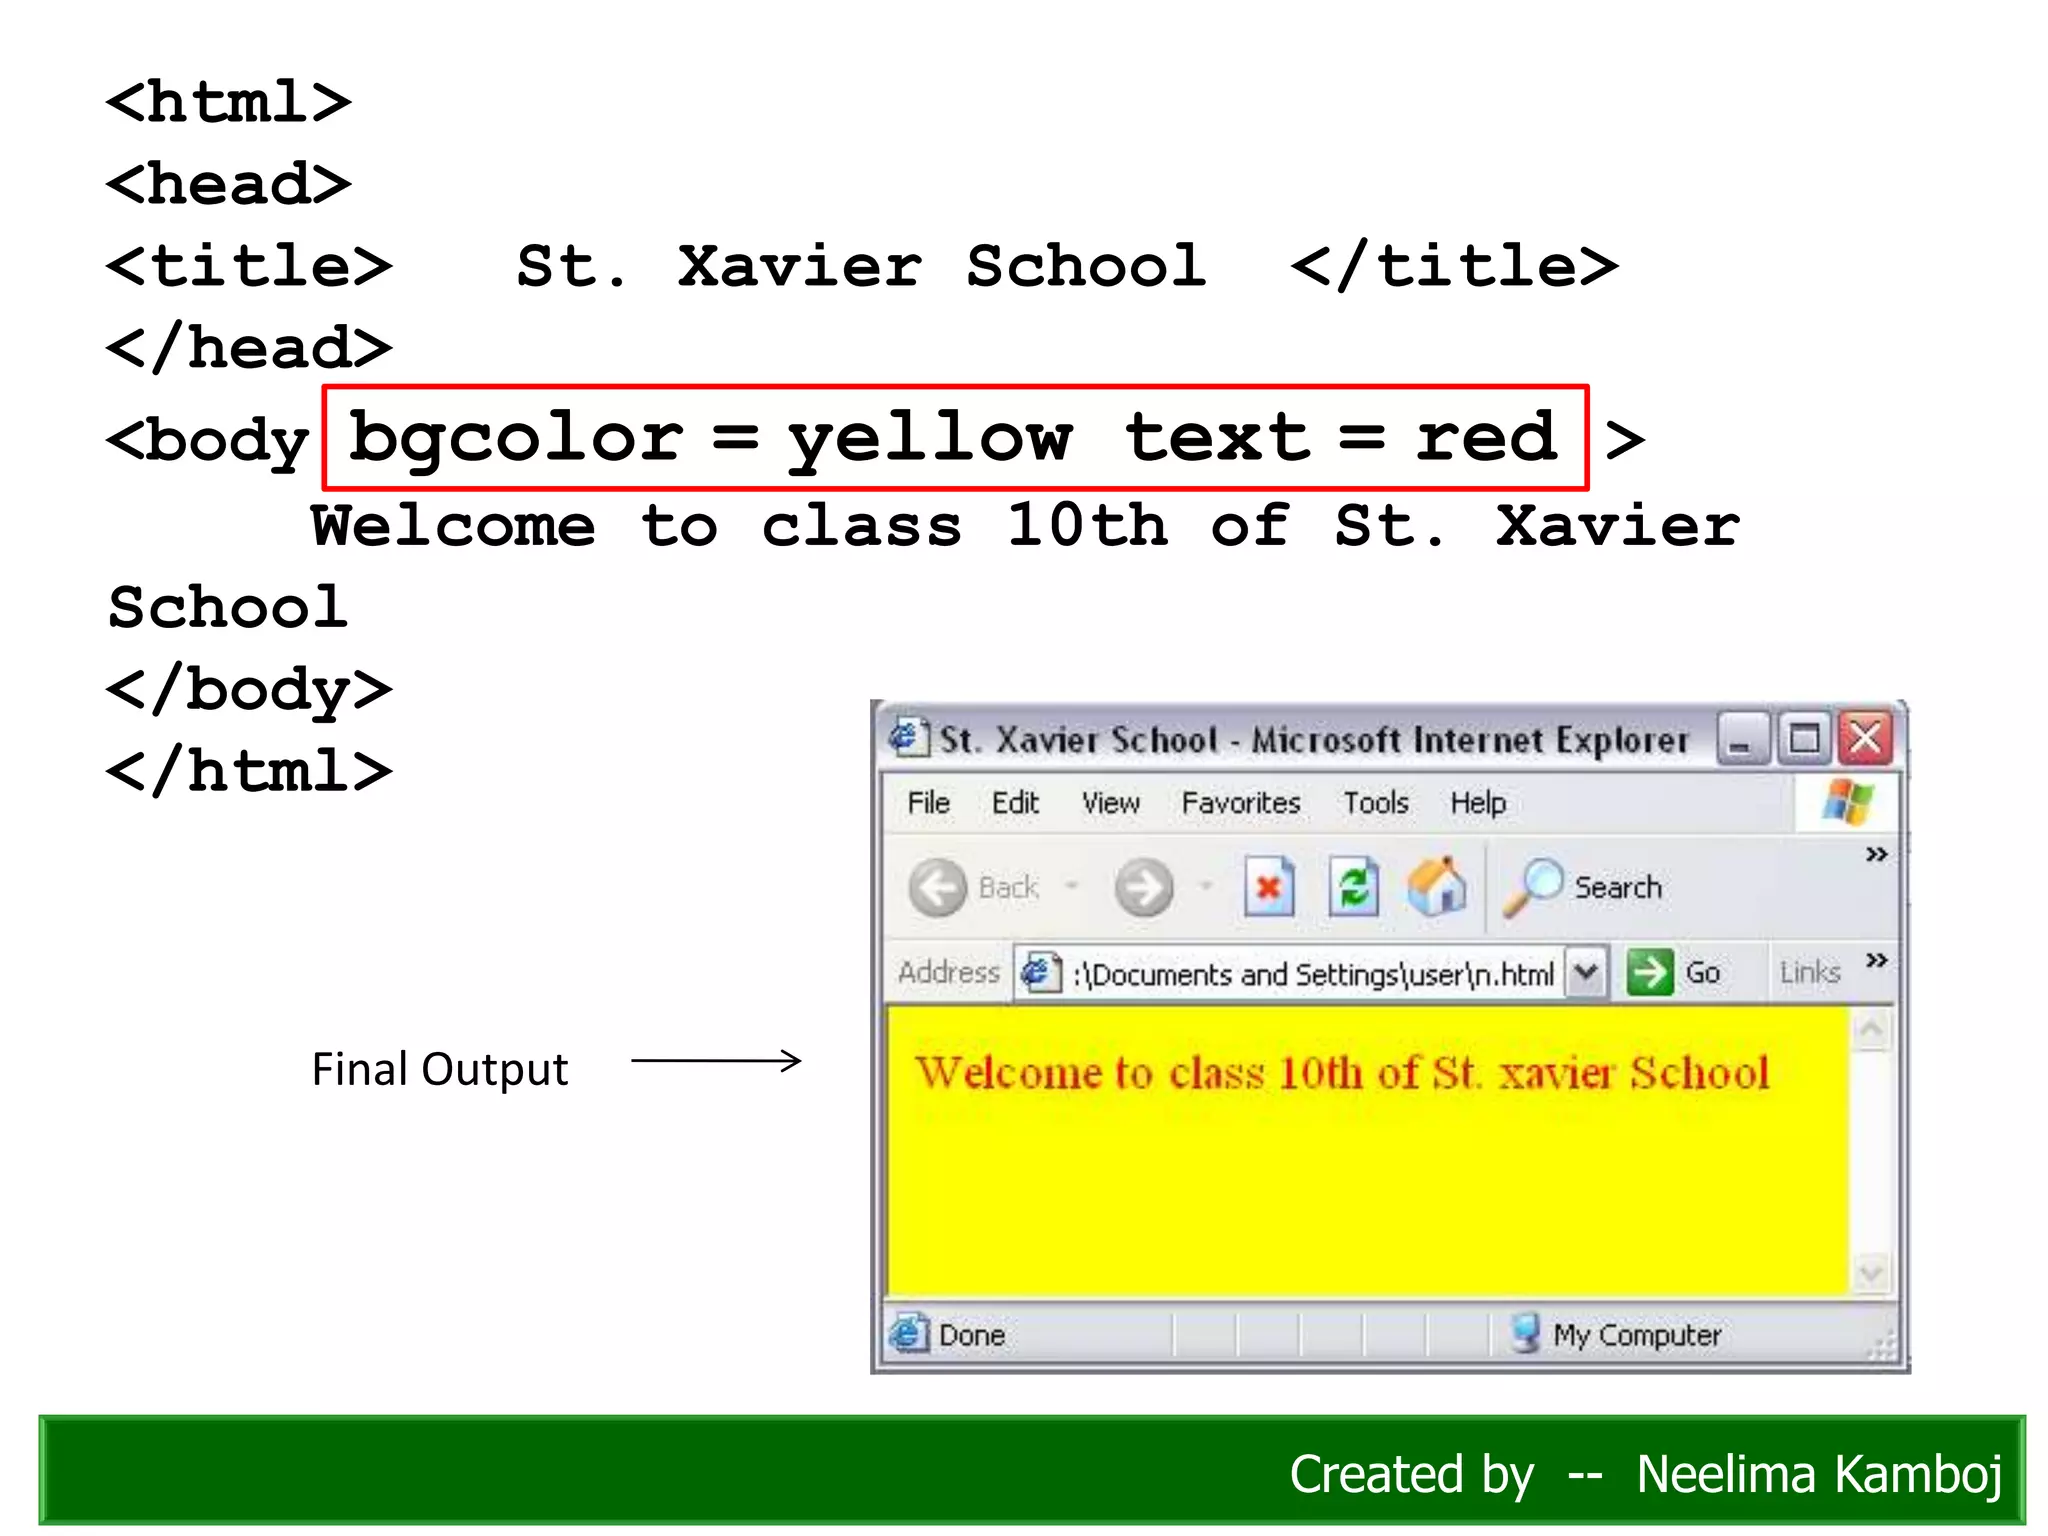
Task: Click the Forward navigation arrow icon
Action: pos(1144,887)
